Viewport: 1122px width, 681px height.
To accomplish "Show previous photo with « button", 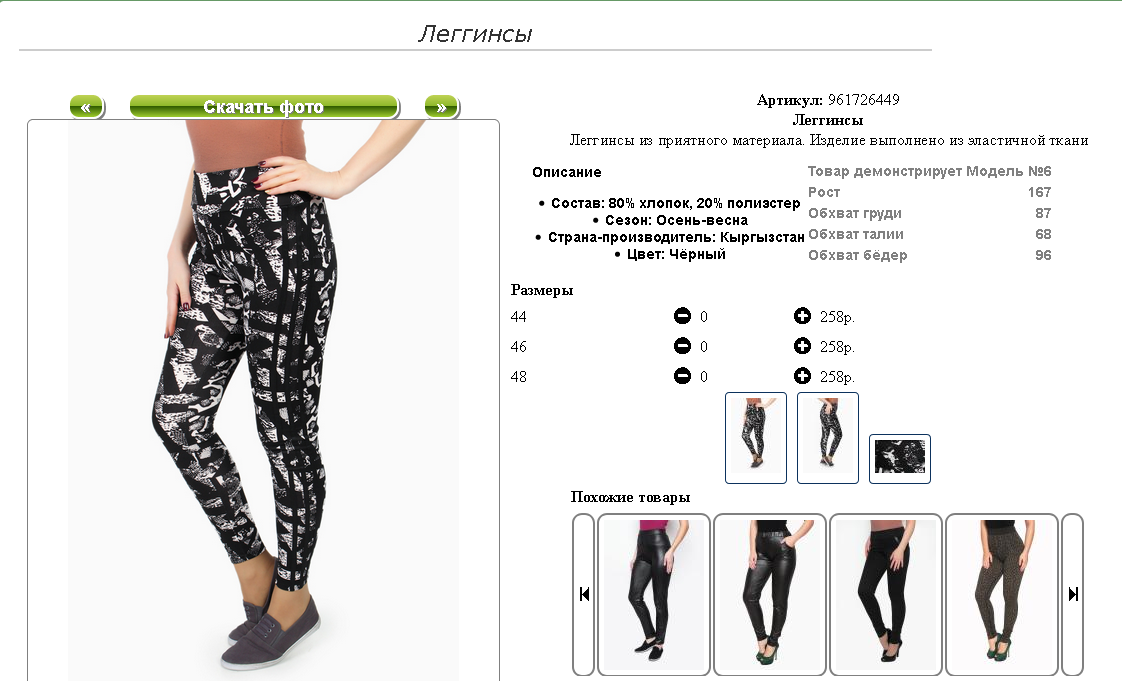I will tap(87, 107).
